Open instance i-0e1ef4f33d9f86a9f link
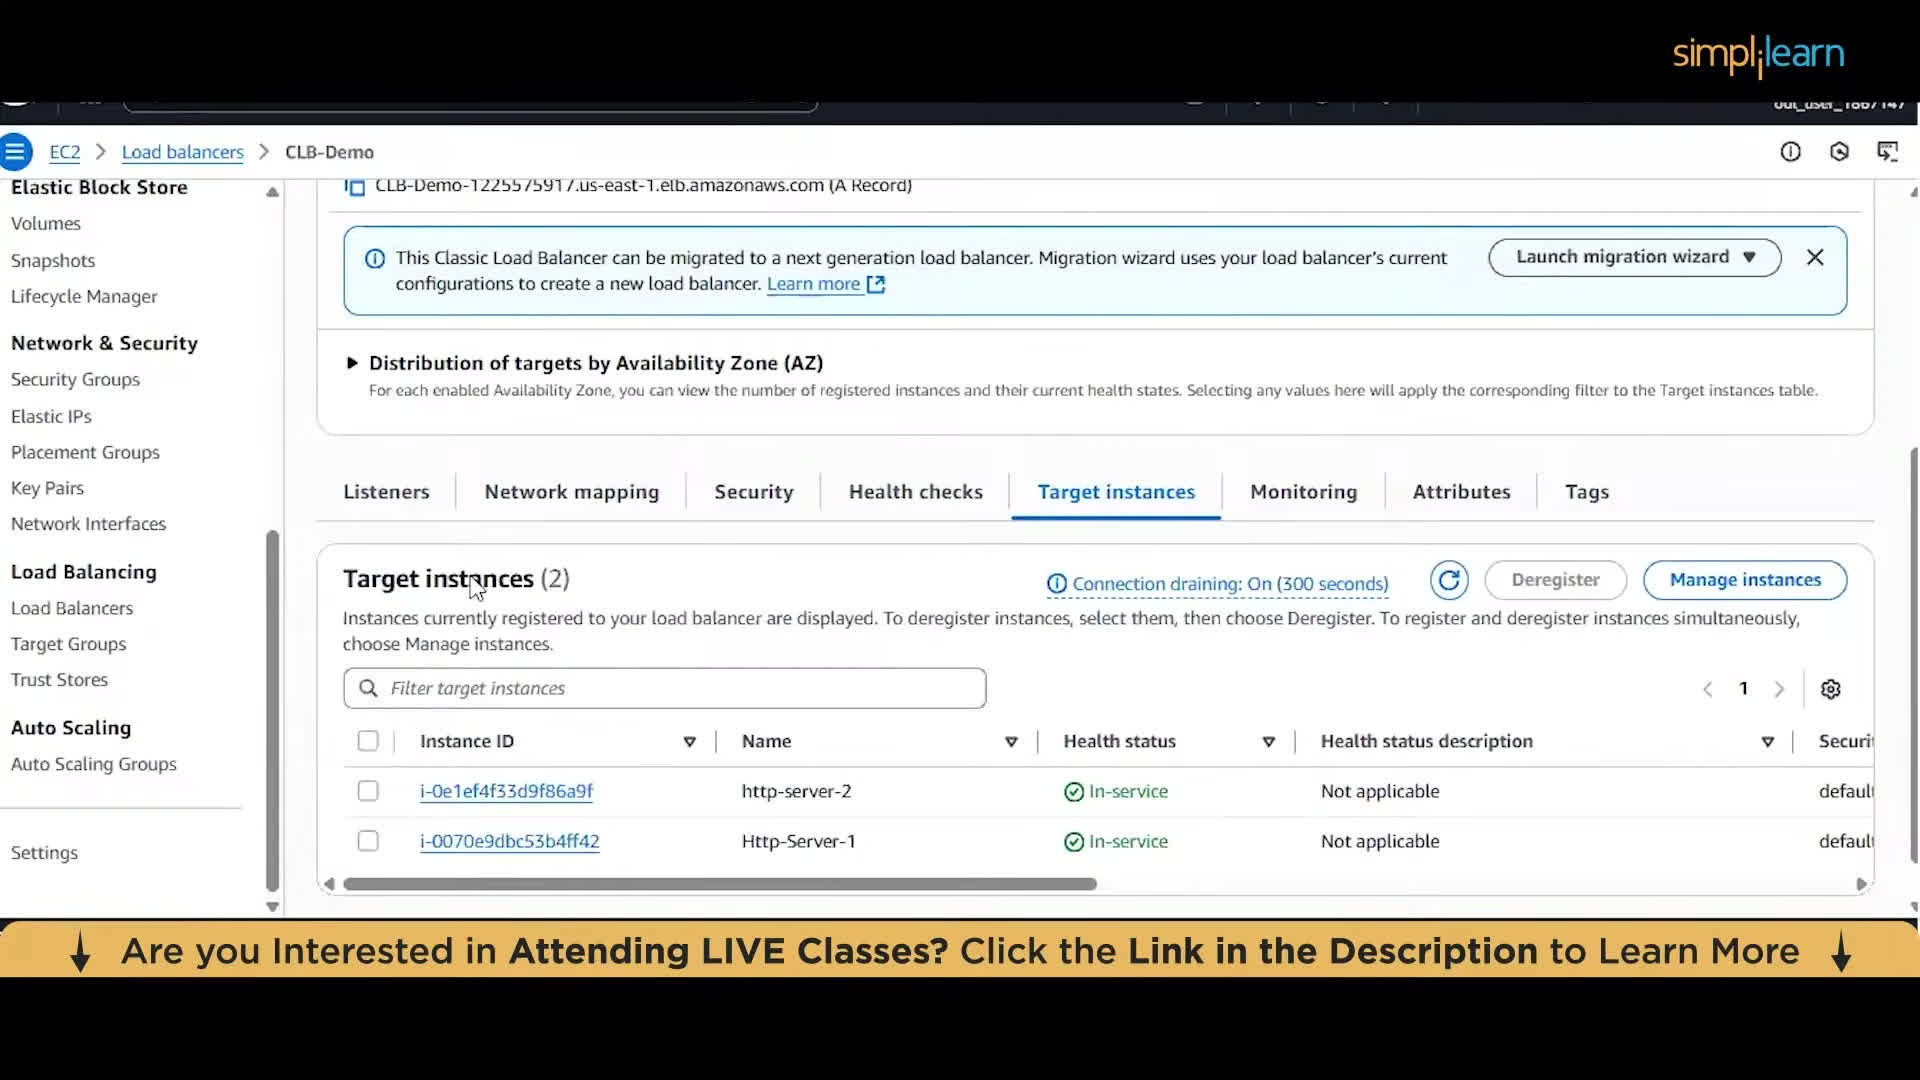This screenshot has height=1080, width=1920. (x=506, y=791)
